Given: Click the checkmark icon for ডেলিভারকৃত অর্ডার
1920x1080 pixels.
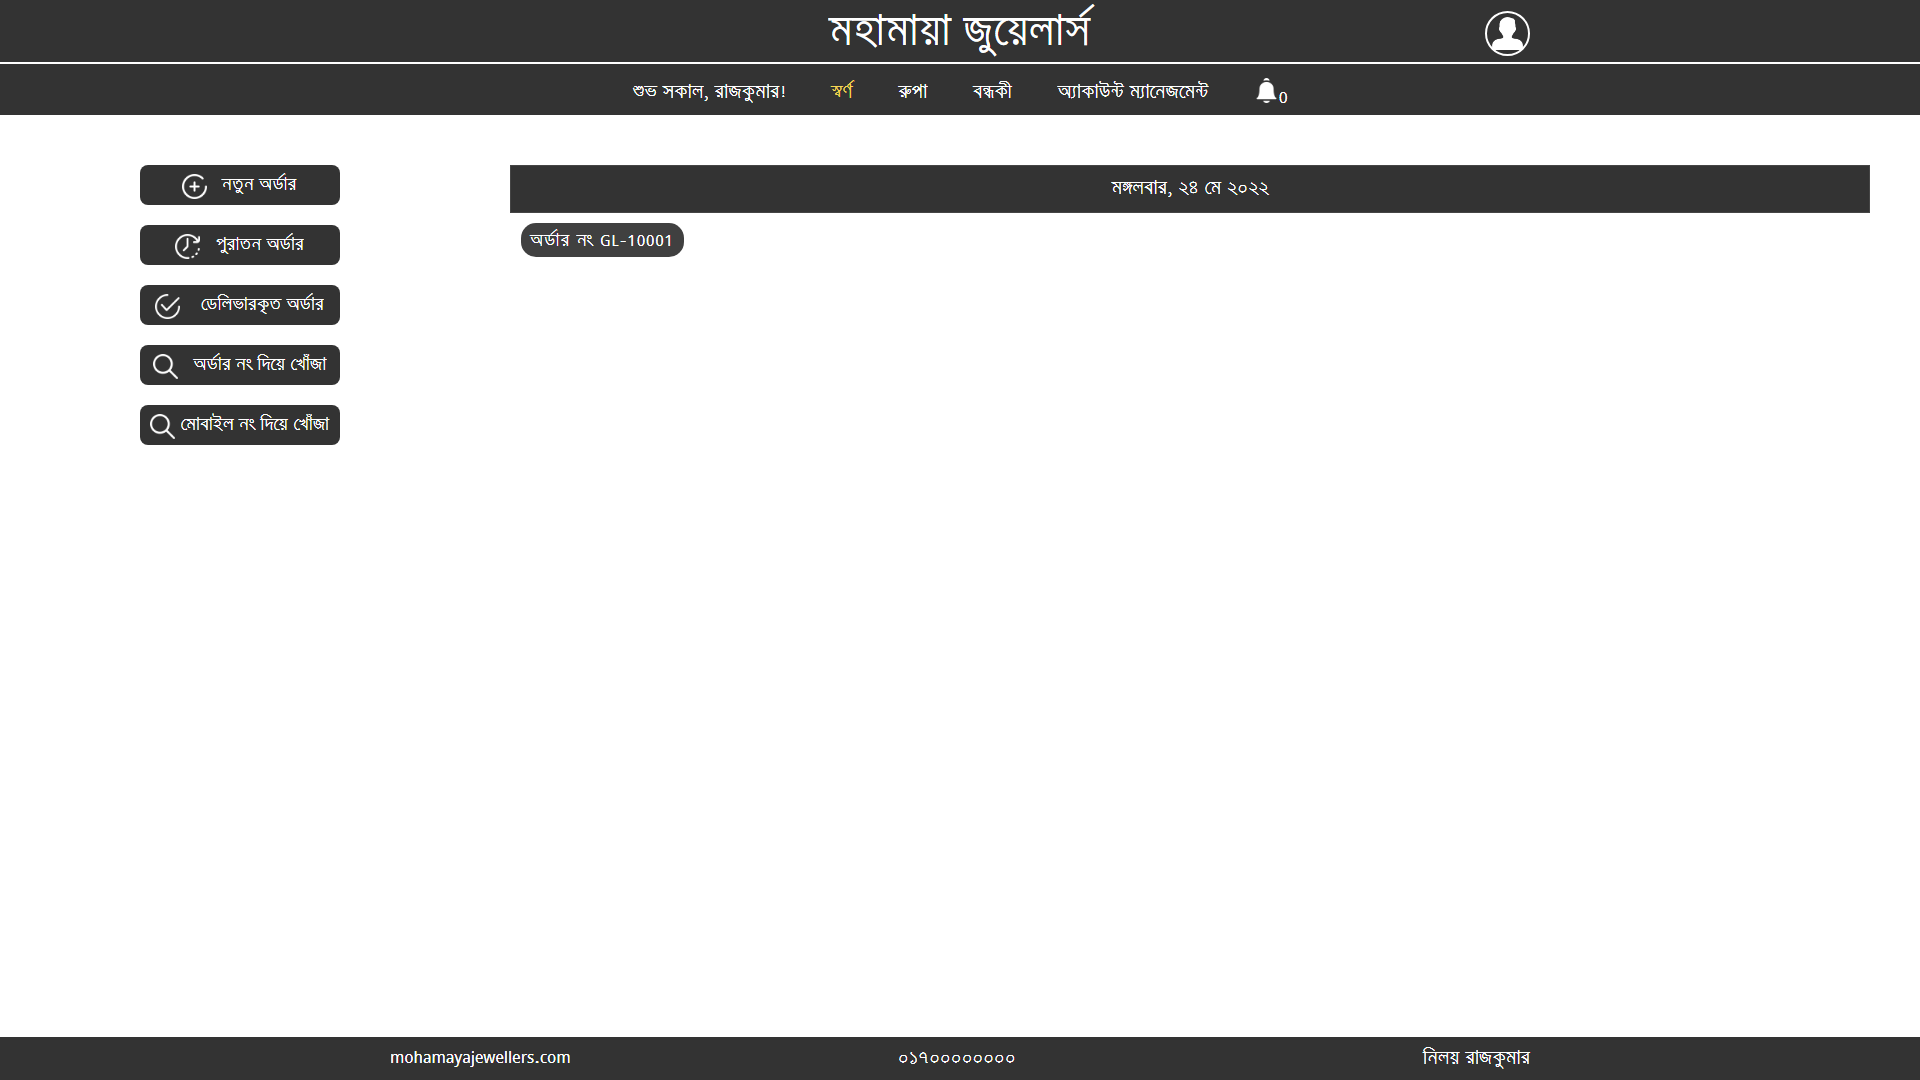Looking at the screenshot, I should (x=168, y=306).
